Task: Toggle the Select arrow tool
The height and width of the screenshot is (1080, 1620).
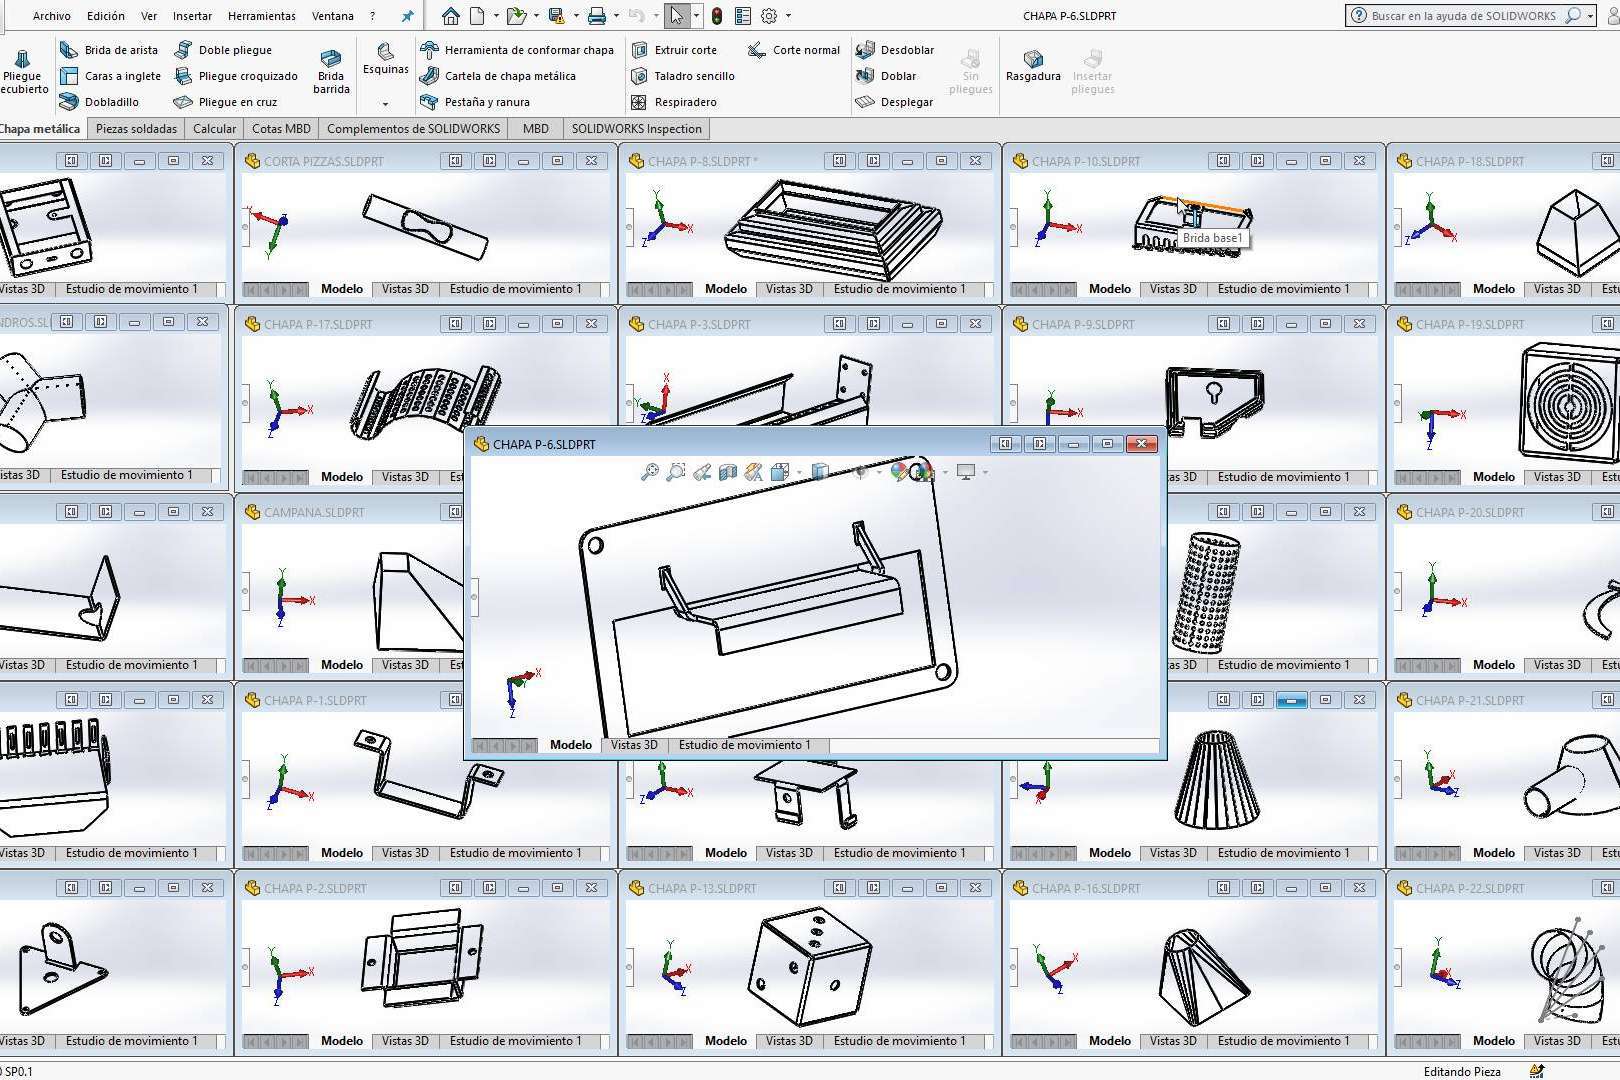Action: coord(676,16)
